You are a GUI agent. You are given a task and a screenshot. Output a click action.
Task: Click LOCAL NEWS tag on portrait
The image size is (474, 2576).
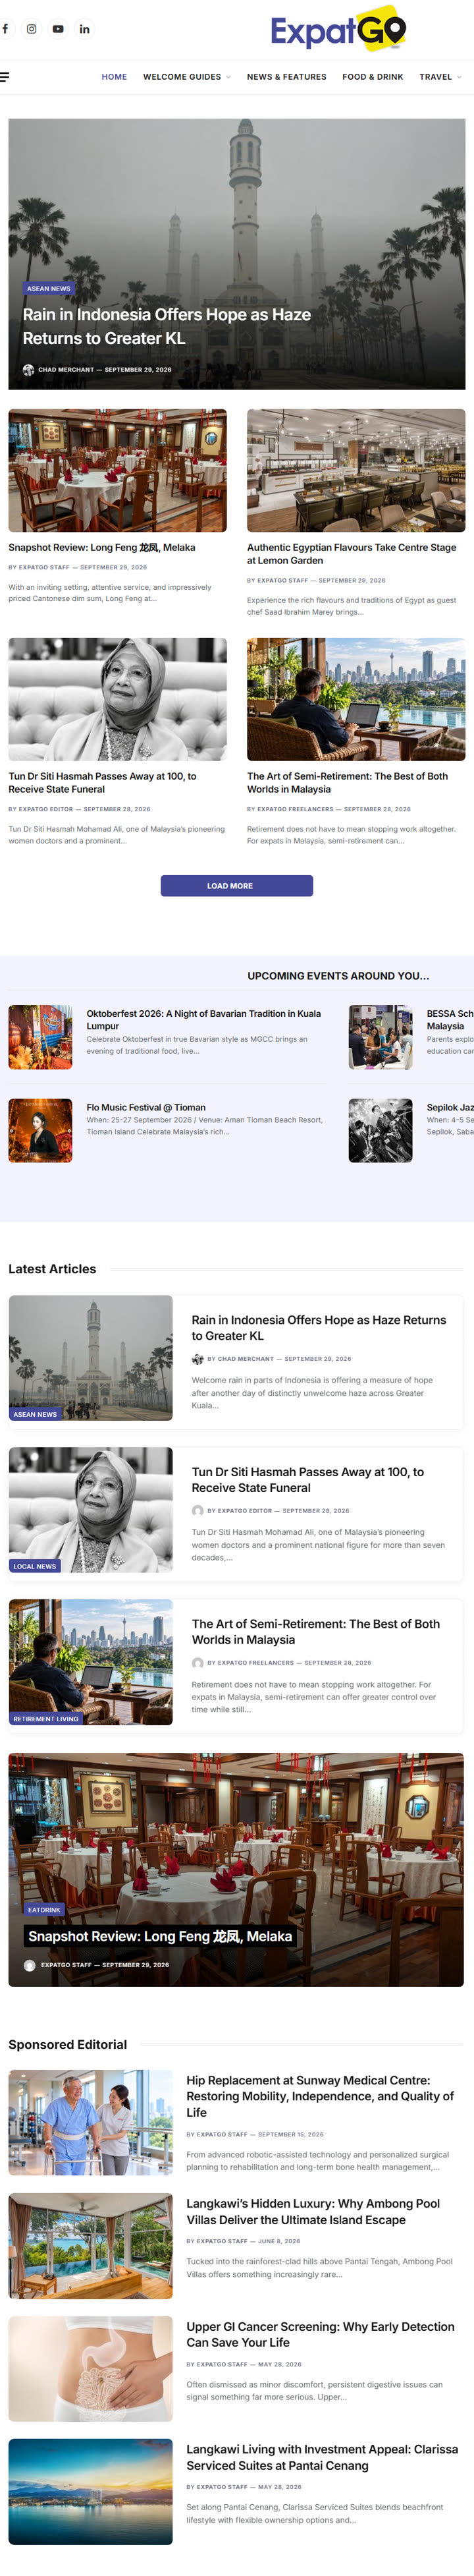[34, 1566]
